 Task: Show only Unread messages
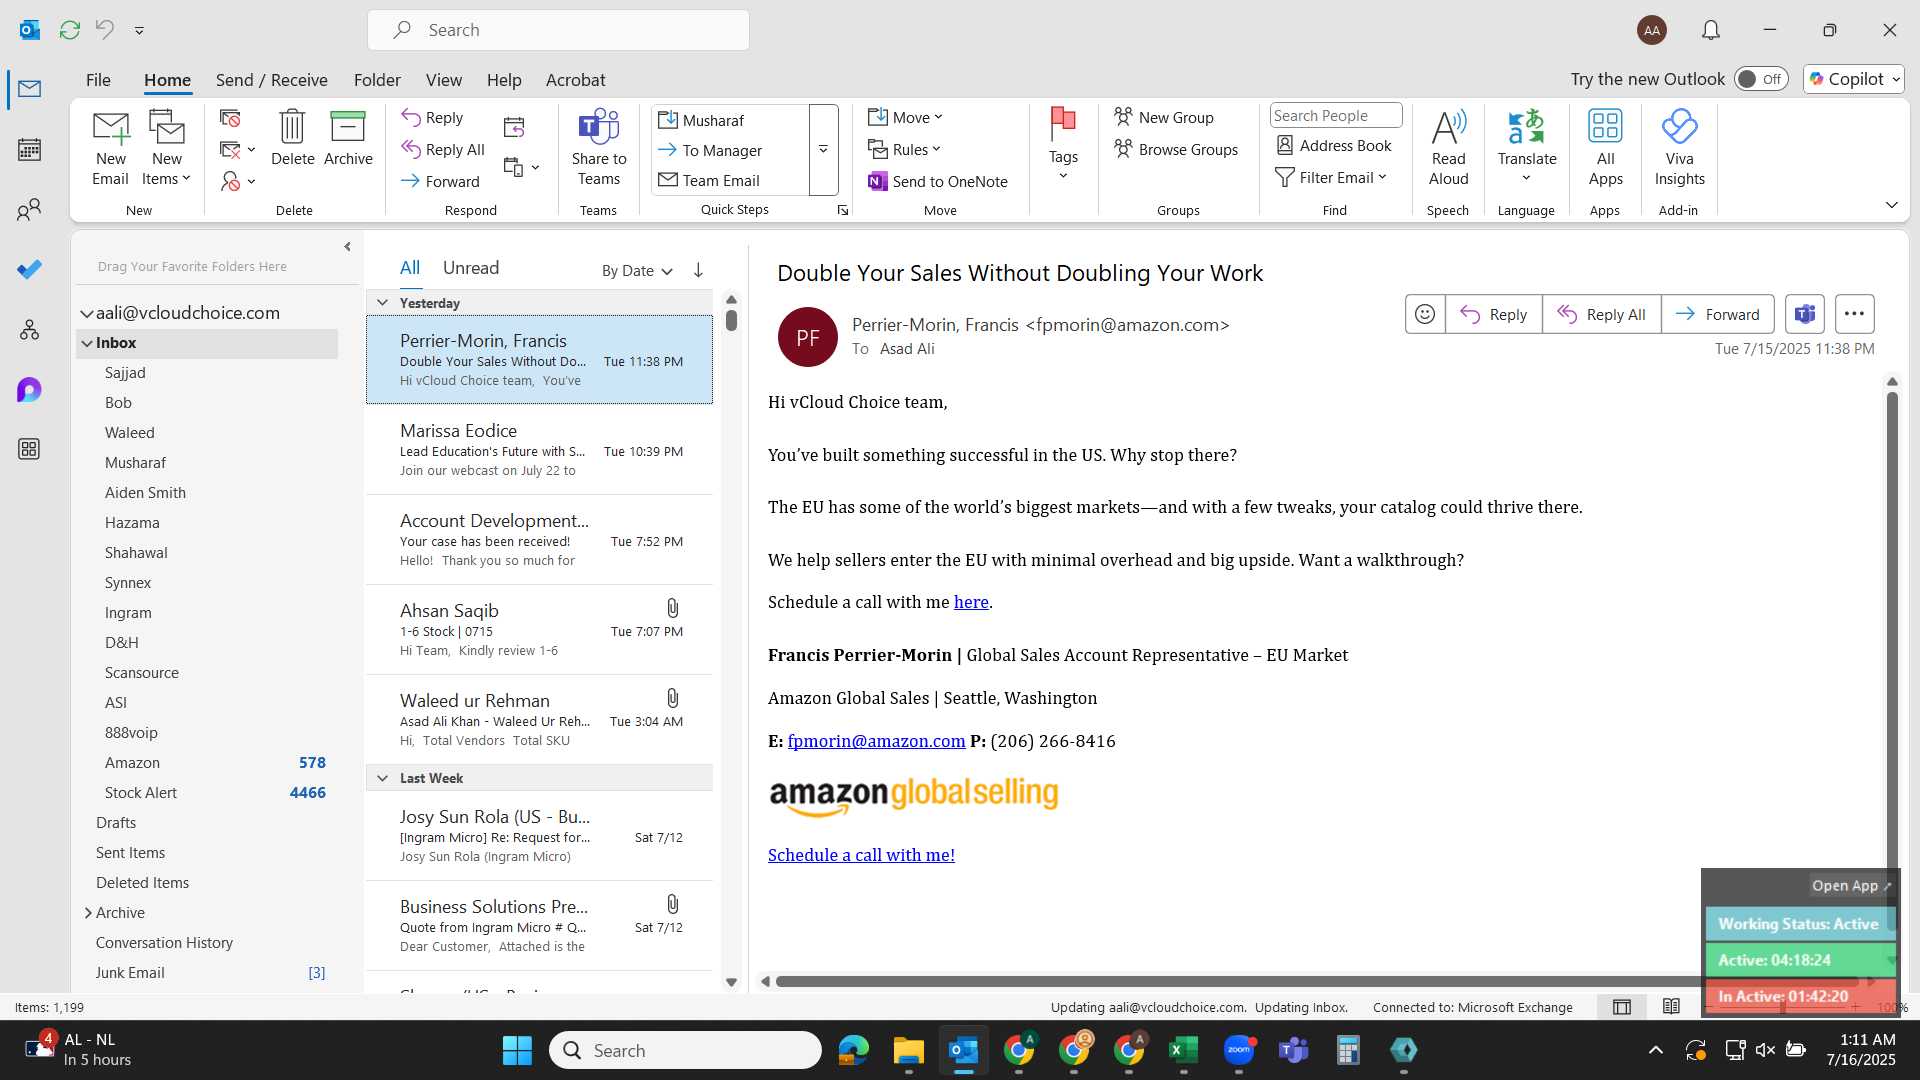click(x=471, y=268)
